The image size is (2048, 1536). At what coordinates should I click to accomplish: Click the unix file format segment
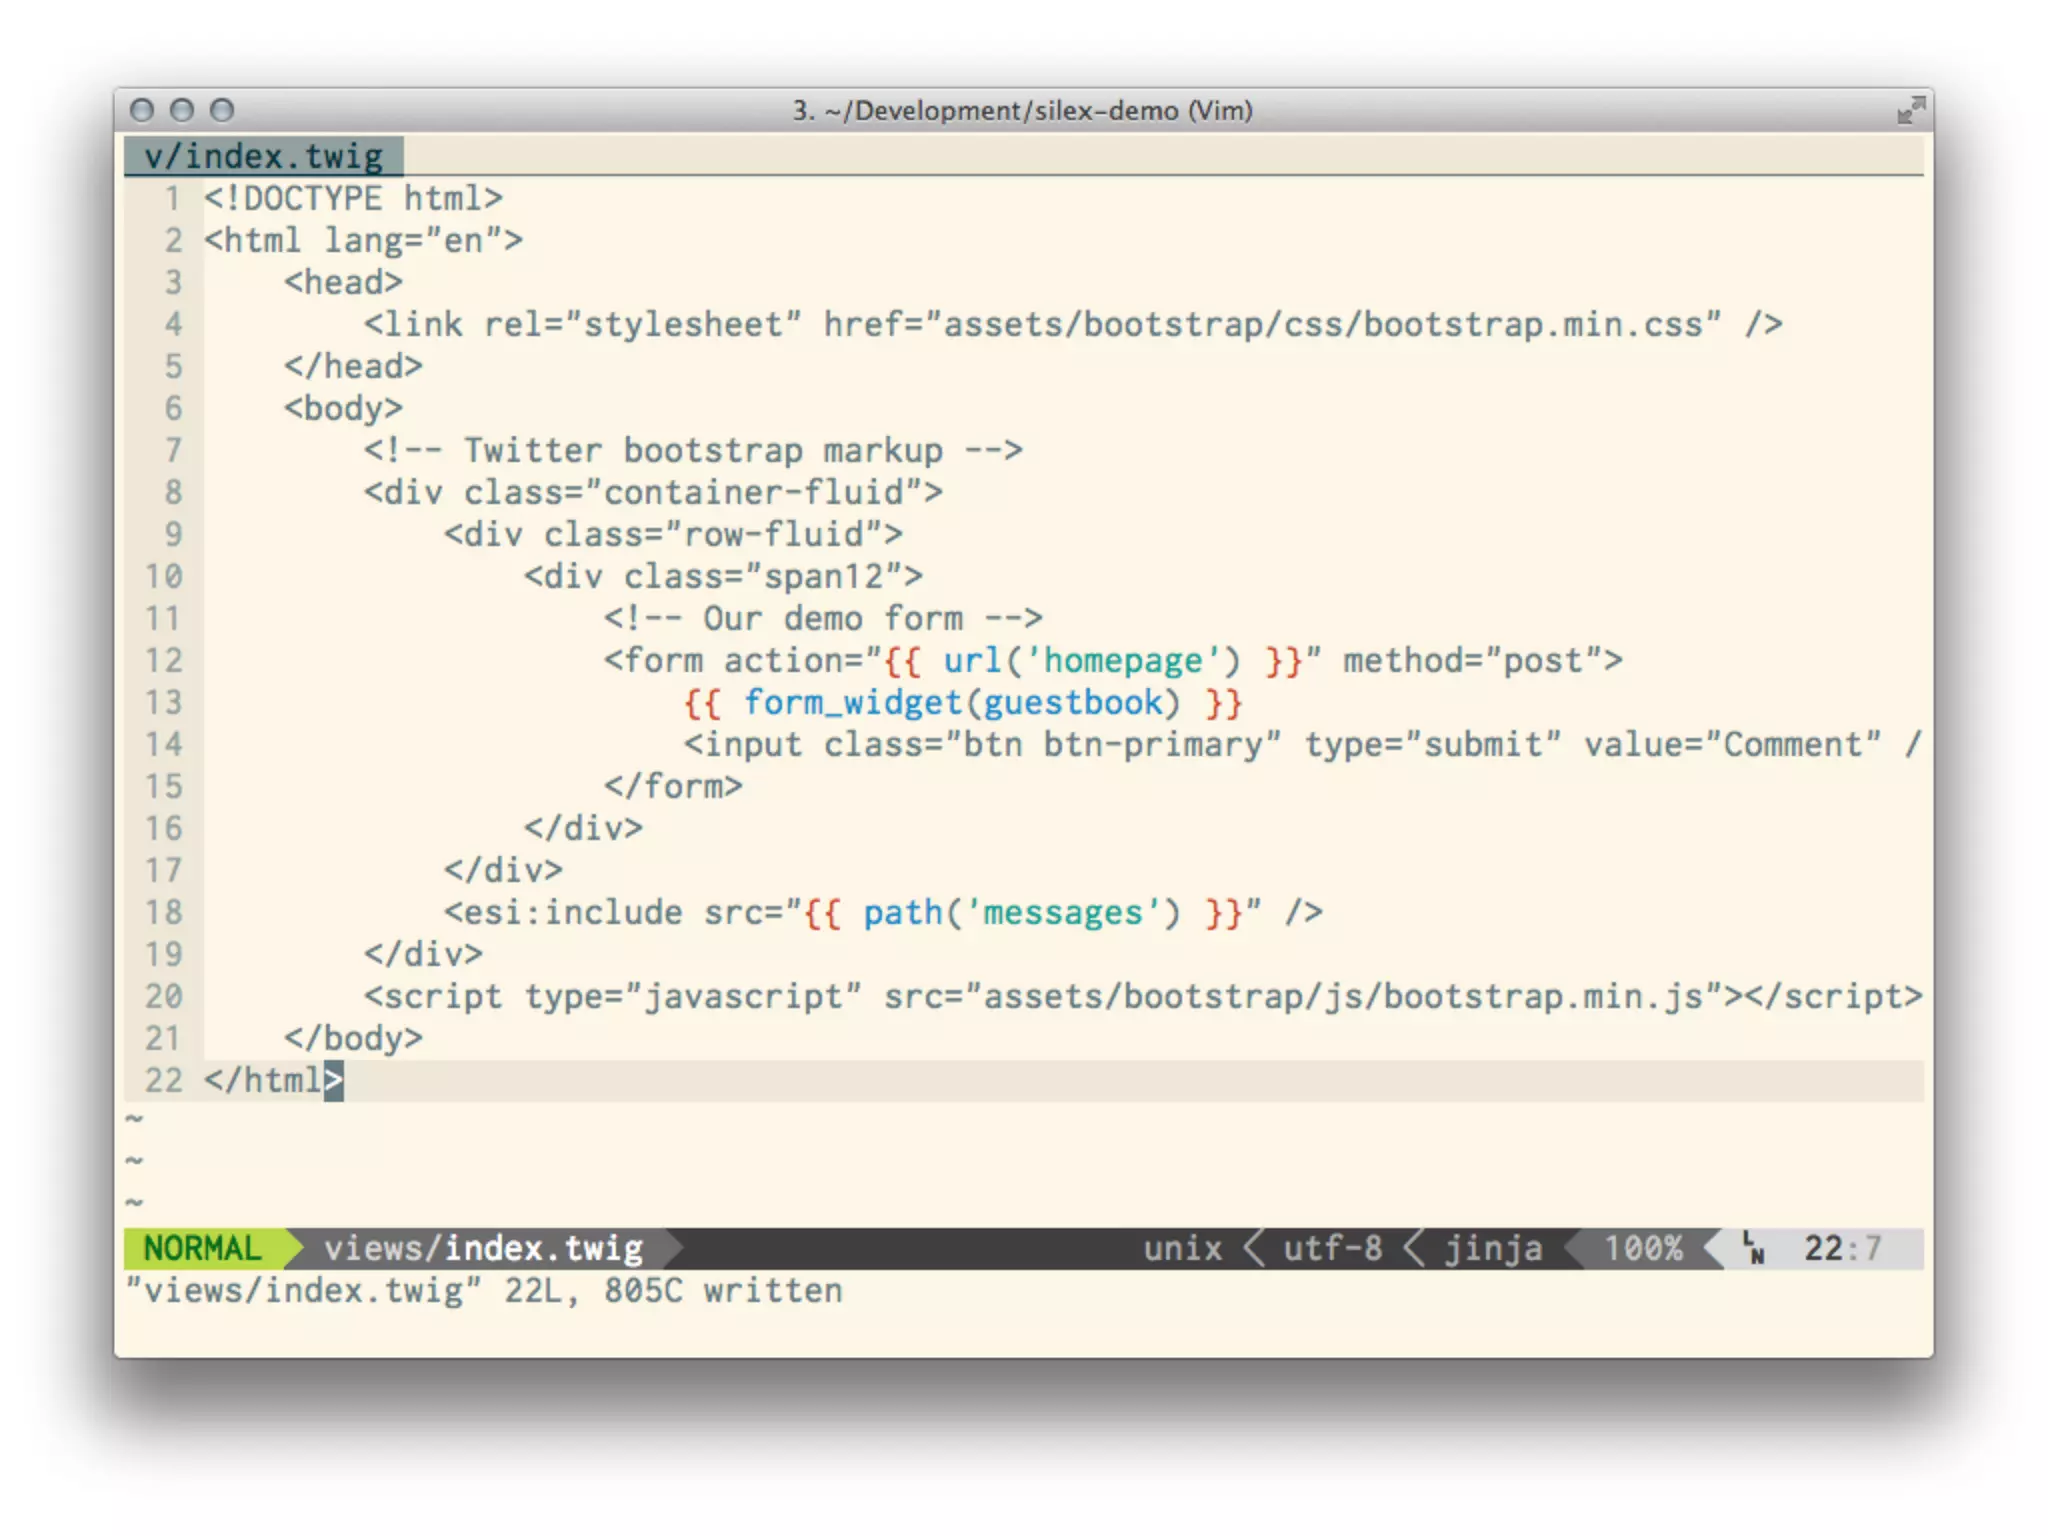coord(1182,1248)
